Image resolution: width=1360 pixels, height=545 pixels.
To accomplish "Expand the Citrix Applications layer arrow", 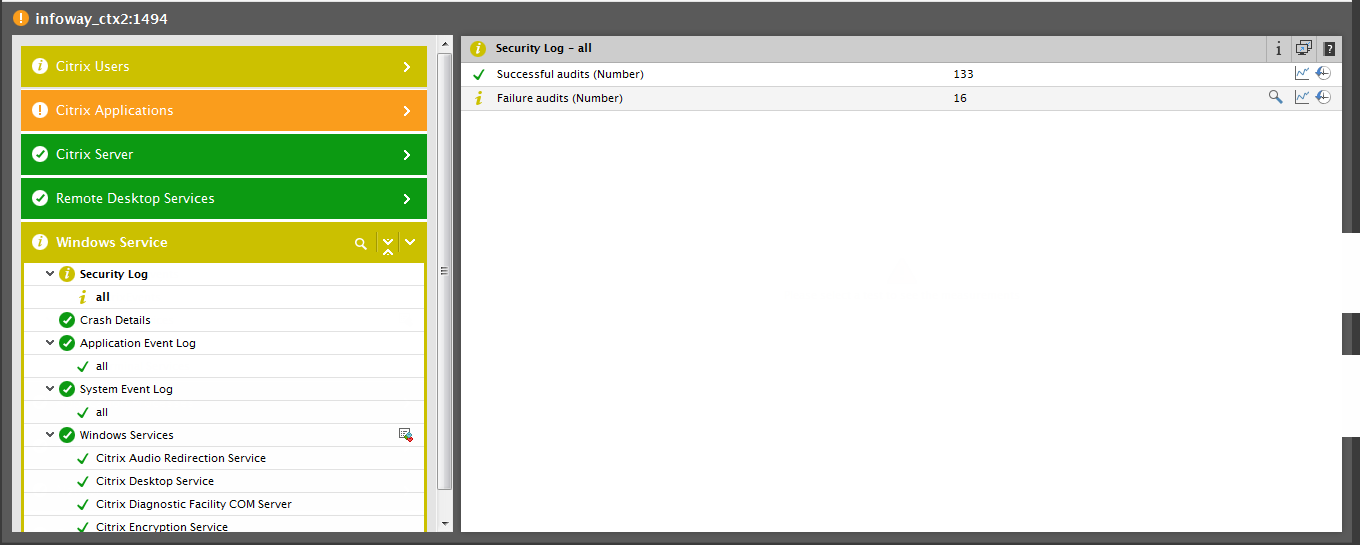I will (x=407, y=111).
